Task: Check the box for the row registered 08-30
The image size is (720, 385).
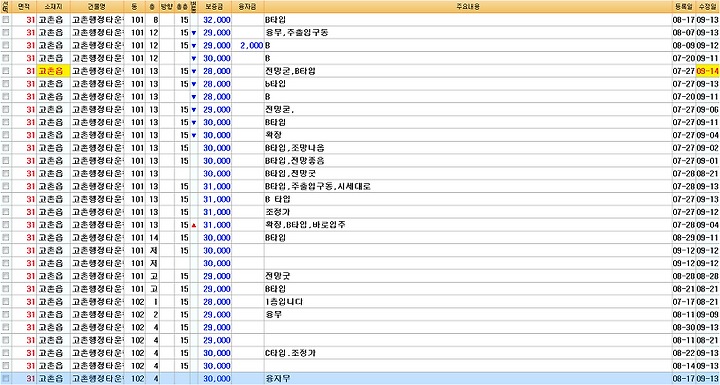Action: click(x=6, y=328)
